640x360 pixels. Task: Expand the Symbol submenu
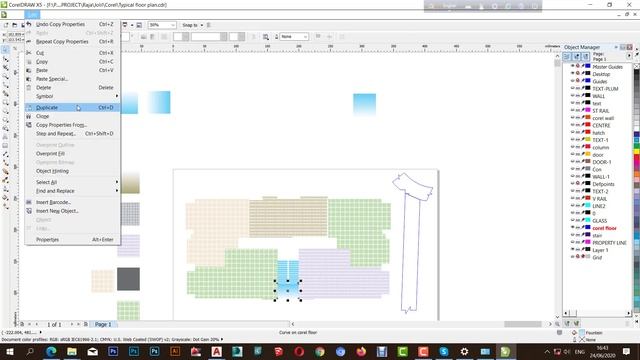(72, 96)
